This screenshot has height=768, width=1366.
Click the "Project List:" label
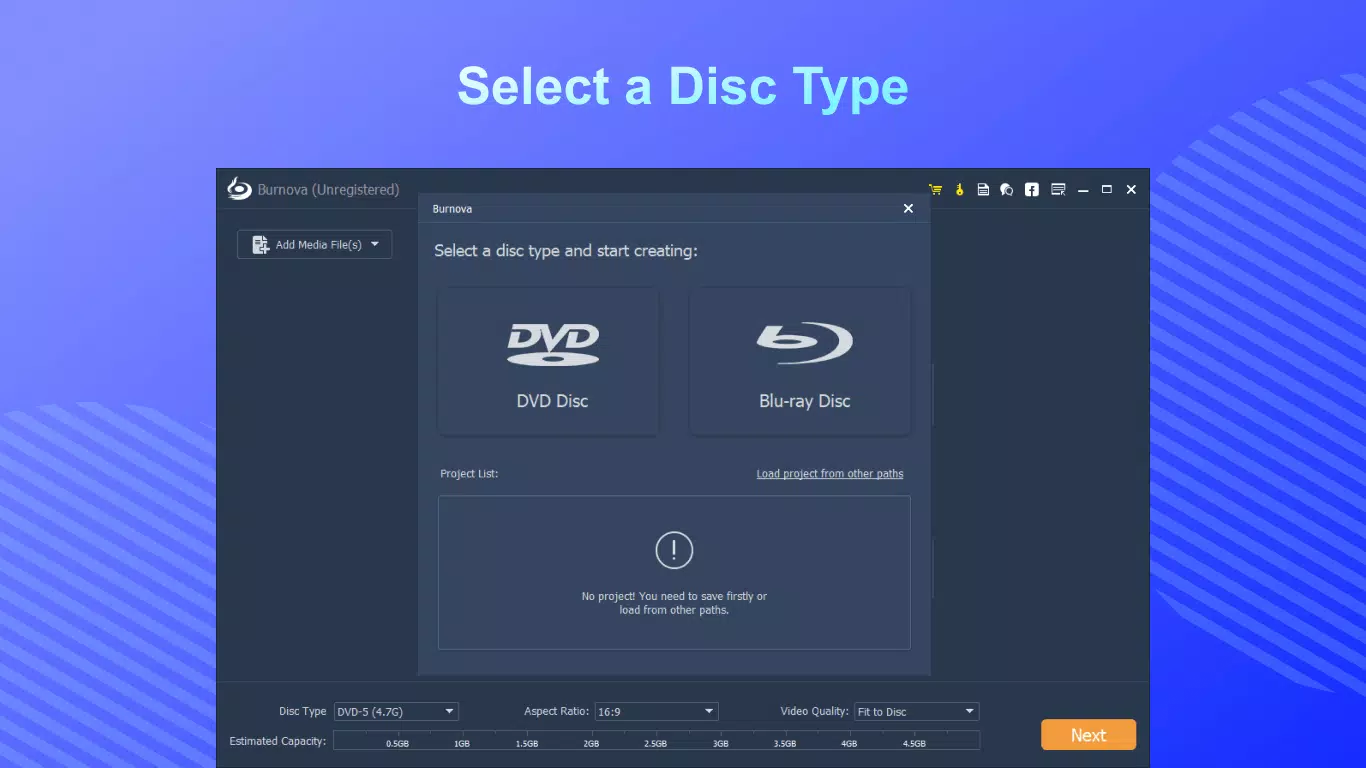click(x=469, y=474)
